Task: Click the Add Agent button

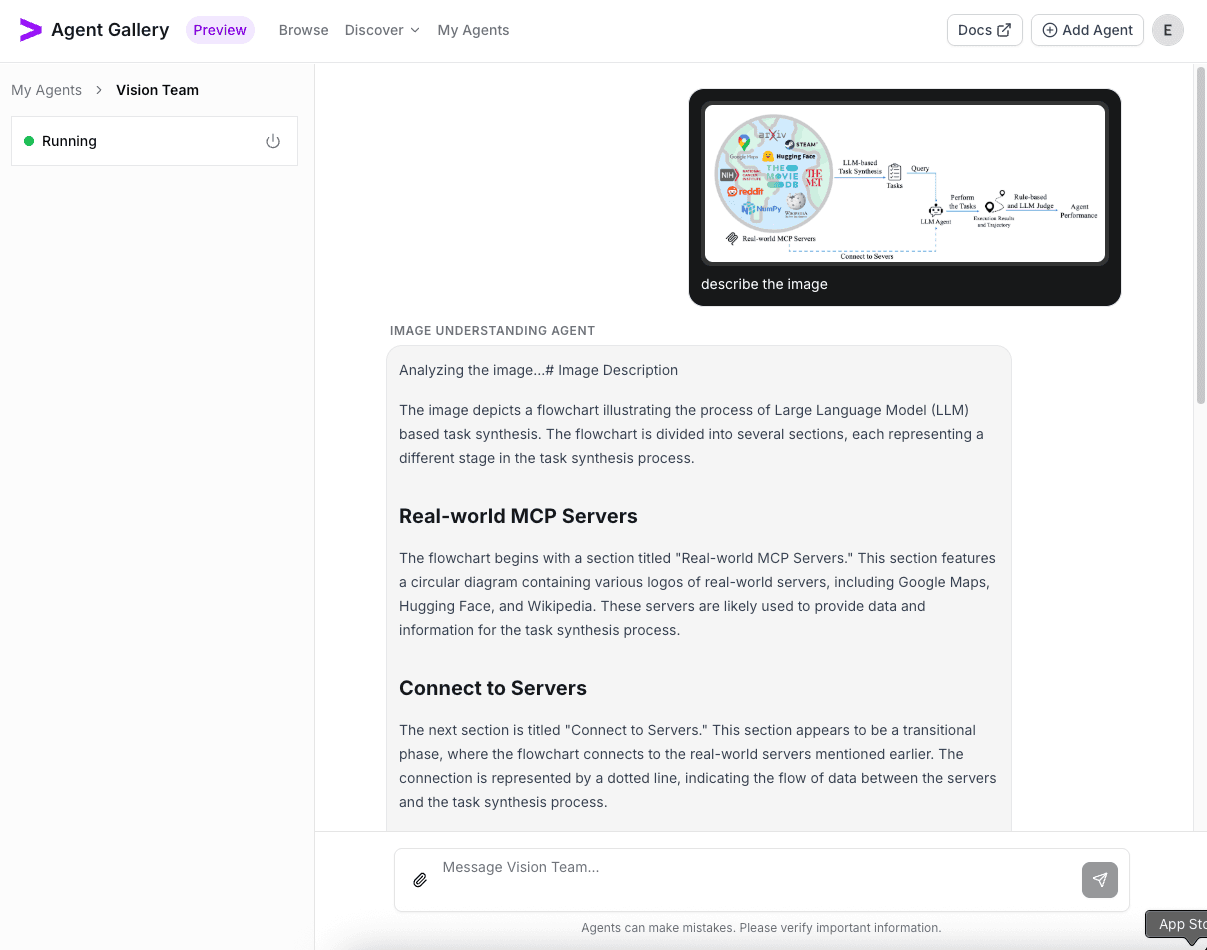Action: point(1087,30)
